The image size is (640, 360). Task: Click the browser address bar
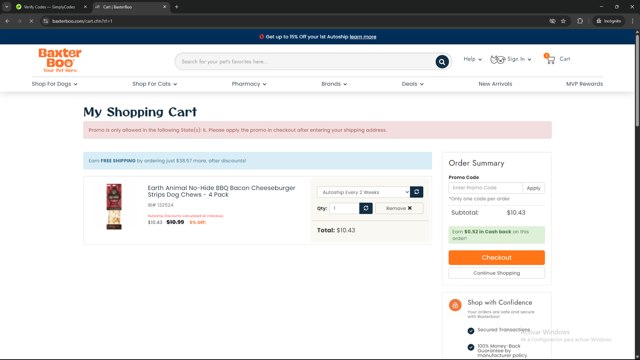[x=294, y=21]
